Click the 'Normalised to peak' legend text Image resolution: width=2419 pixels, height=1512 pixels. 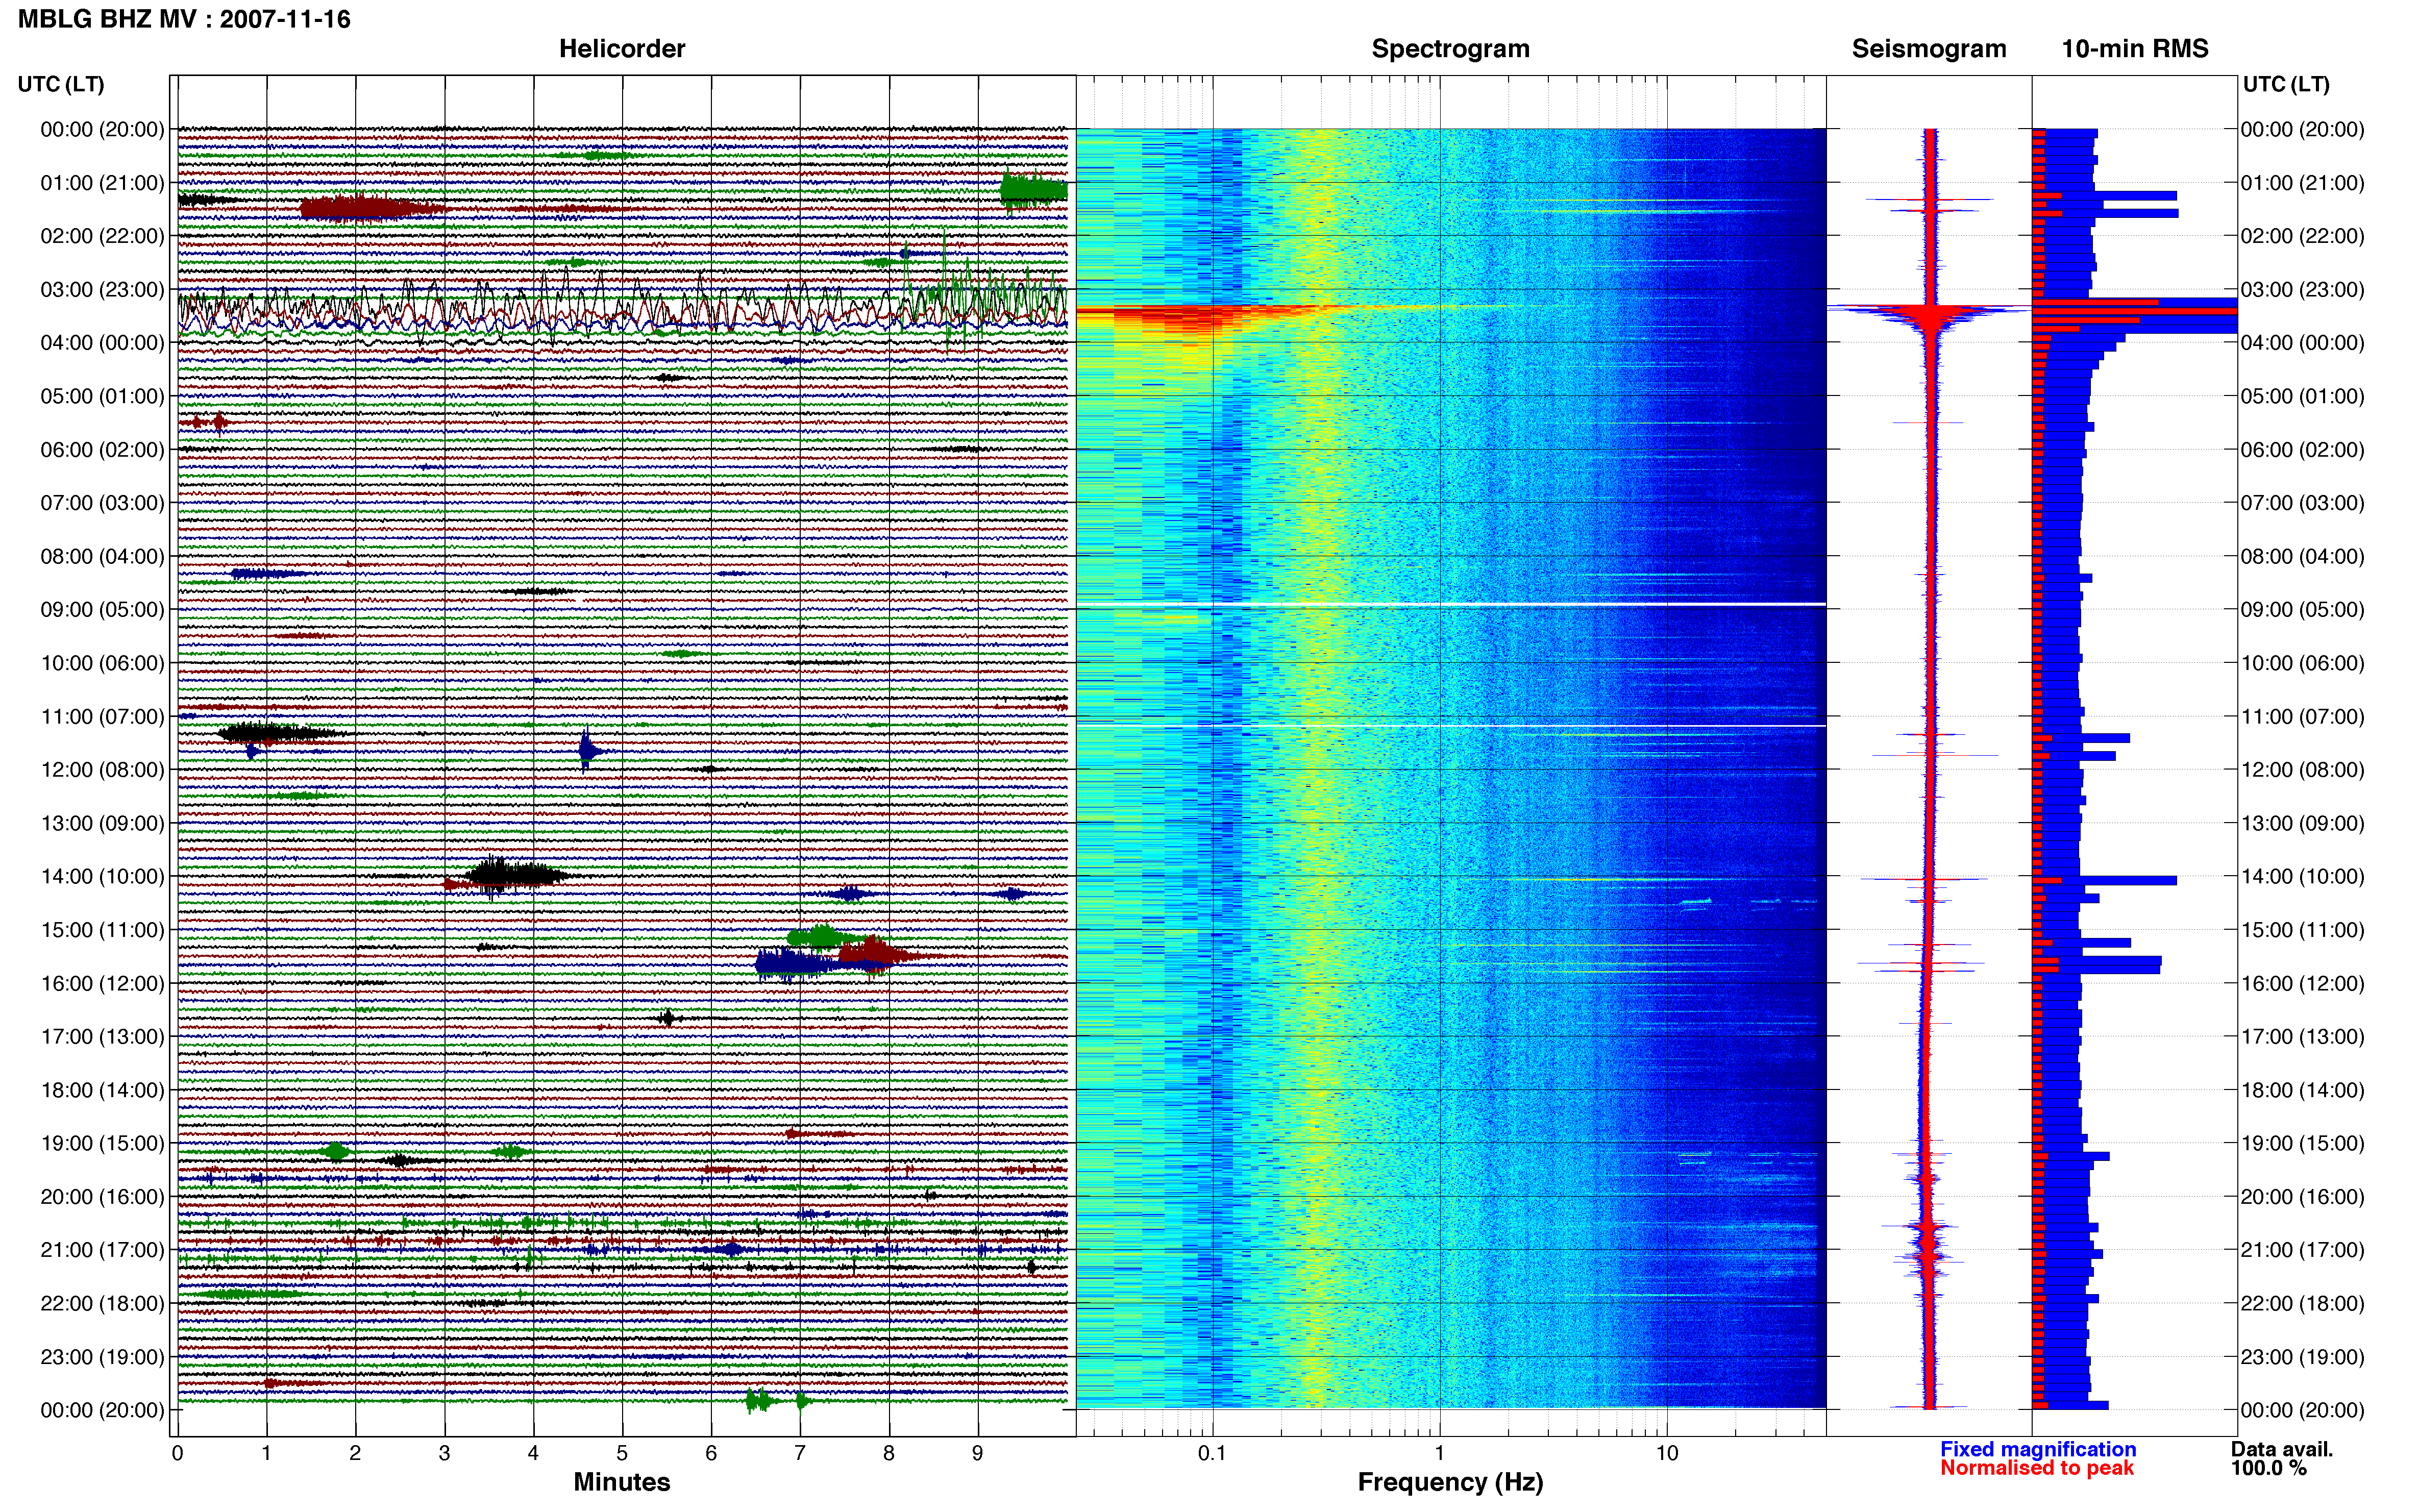point(2037,1468)
